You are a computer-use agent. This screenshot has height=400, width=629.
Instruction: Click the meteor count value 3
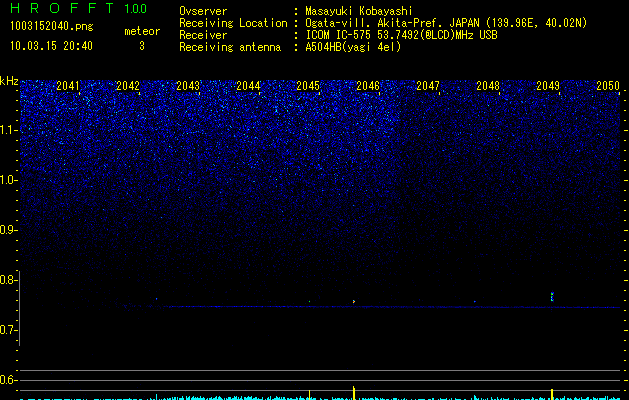pos(142,46)
